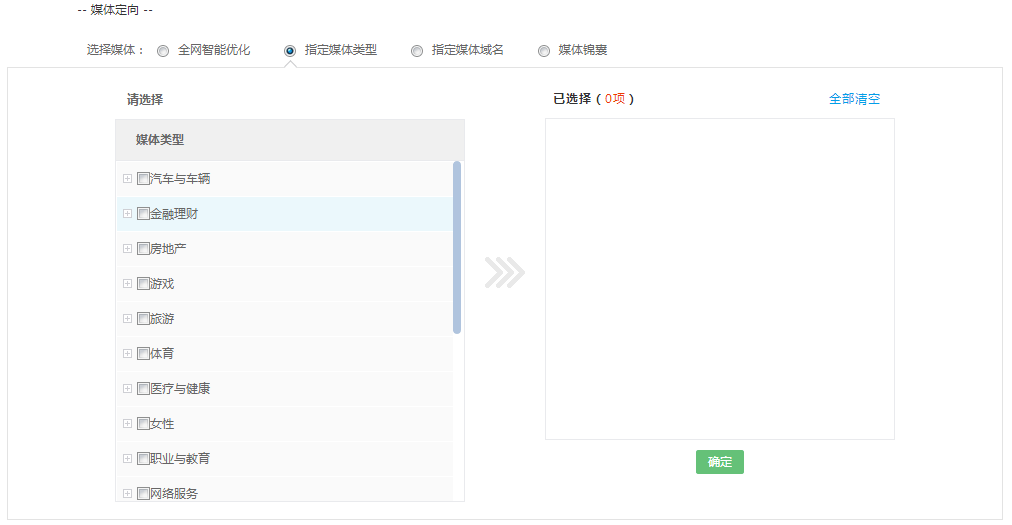Expand the 女性 category

[x=127, y=424]
